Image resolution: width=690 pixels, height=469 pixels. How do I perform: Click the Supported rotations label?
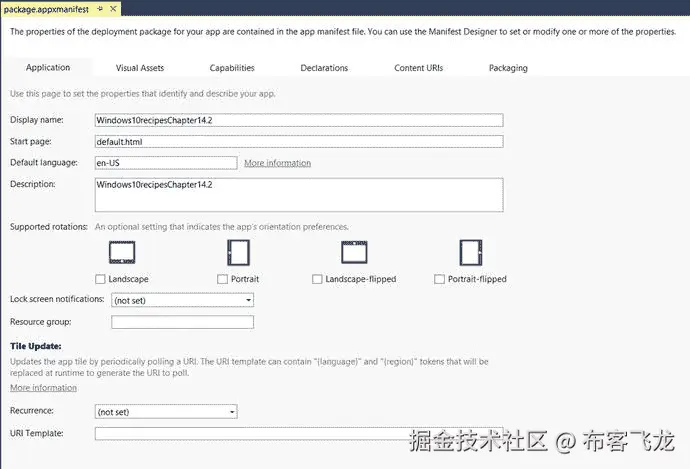[49, 227]
